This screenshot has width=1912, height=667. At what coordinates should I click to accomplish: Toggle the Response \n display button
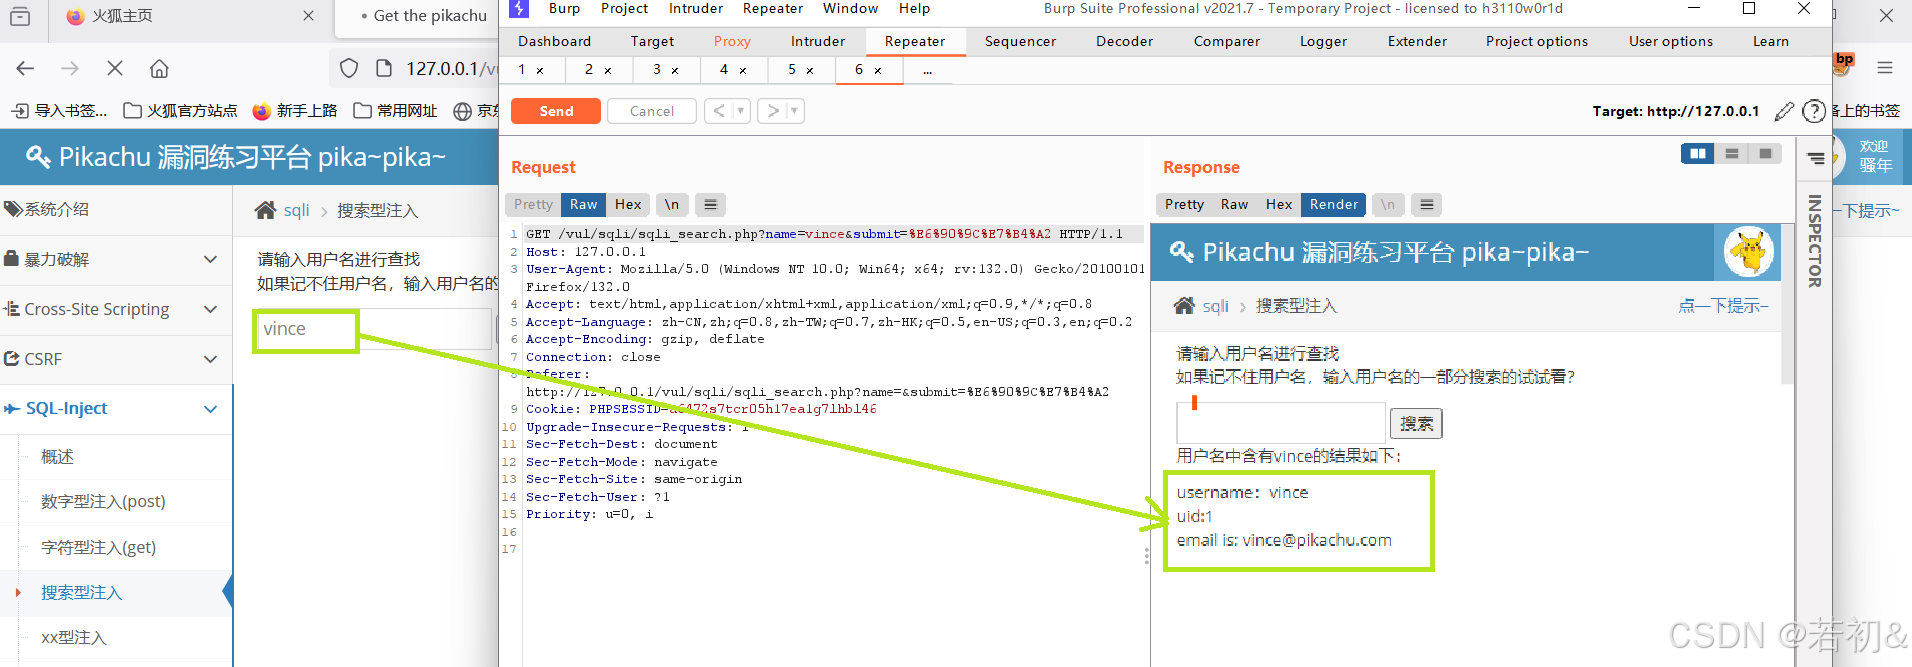click(1388, 204)
